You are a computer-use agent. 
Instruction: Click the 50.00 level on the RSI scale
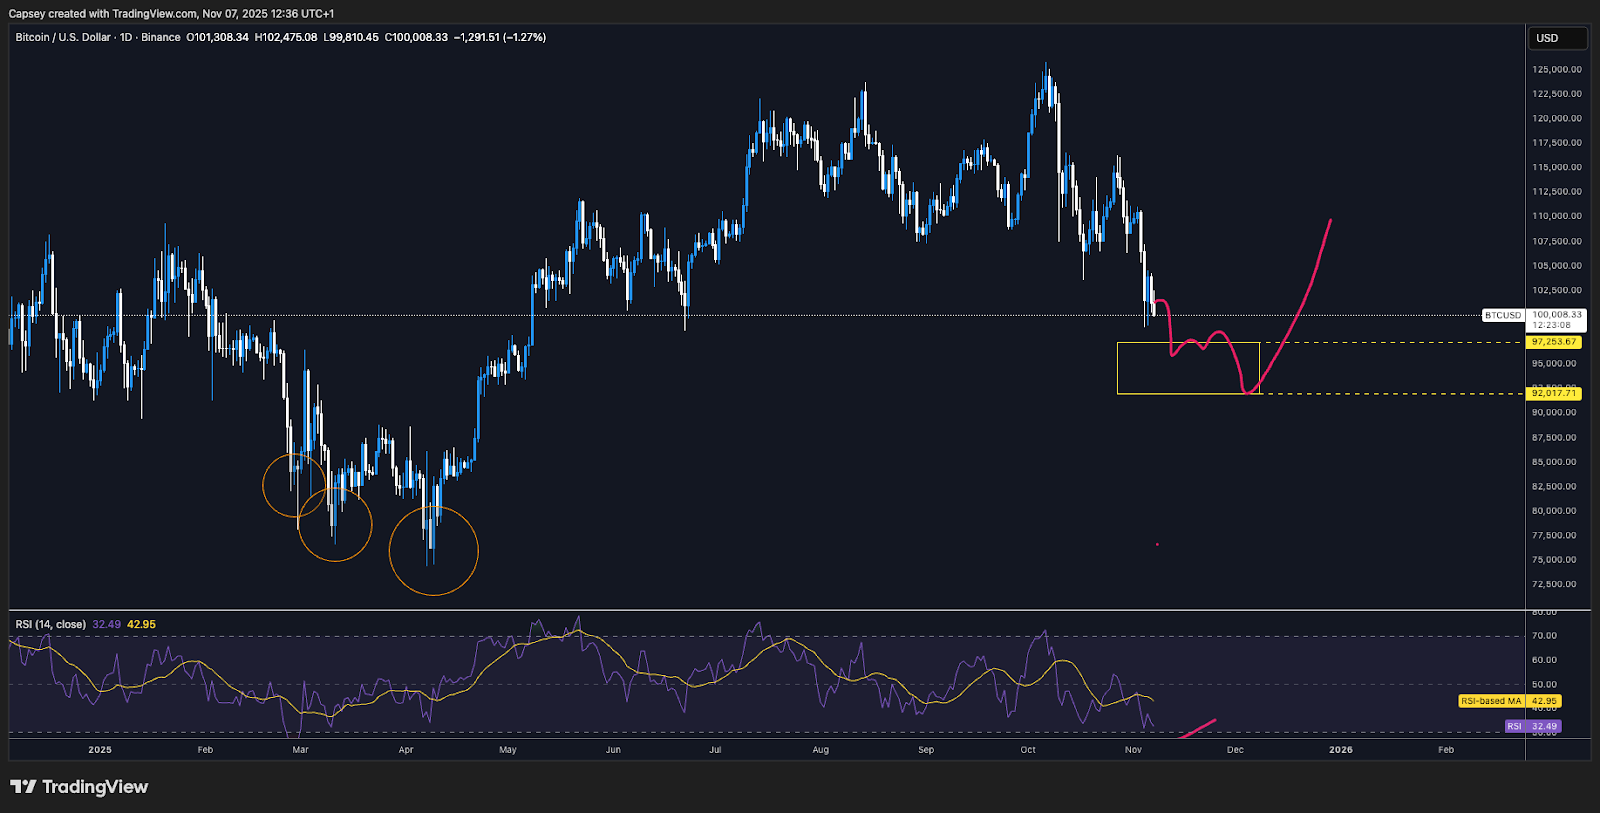click(1544, 685)
